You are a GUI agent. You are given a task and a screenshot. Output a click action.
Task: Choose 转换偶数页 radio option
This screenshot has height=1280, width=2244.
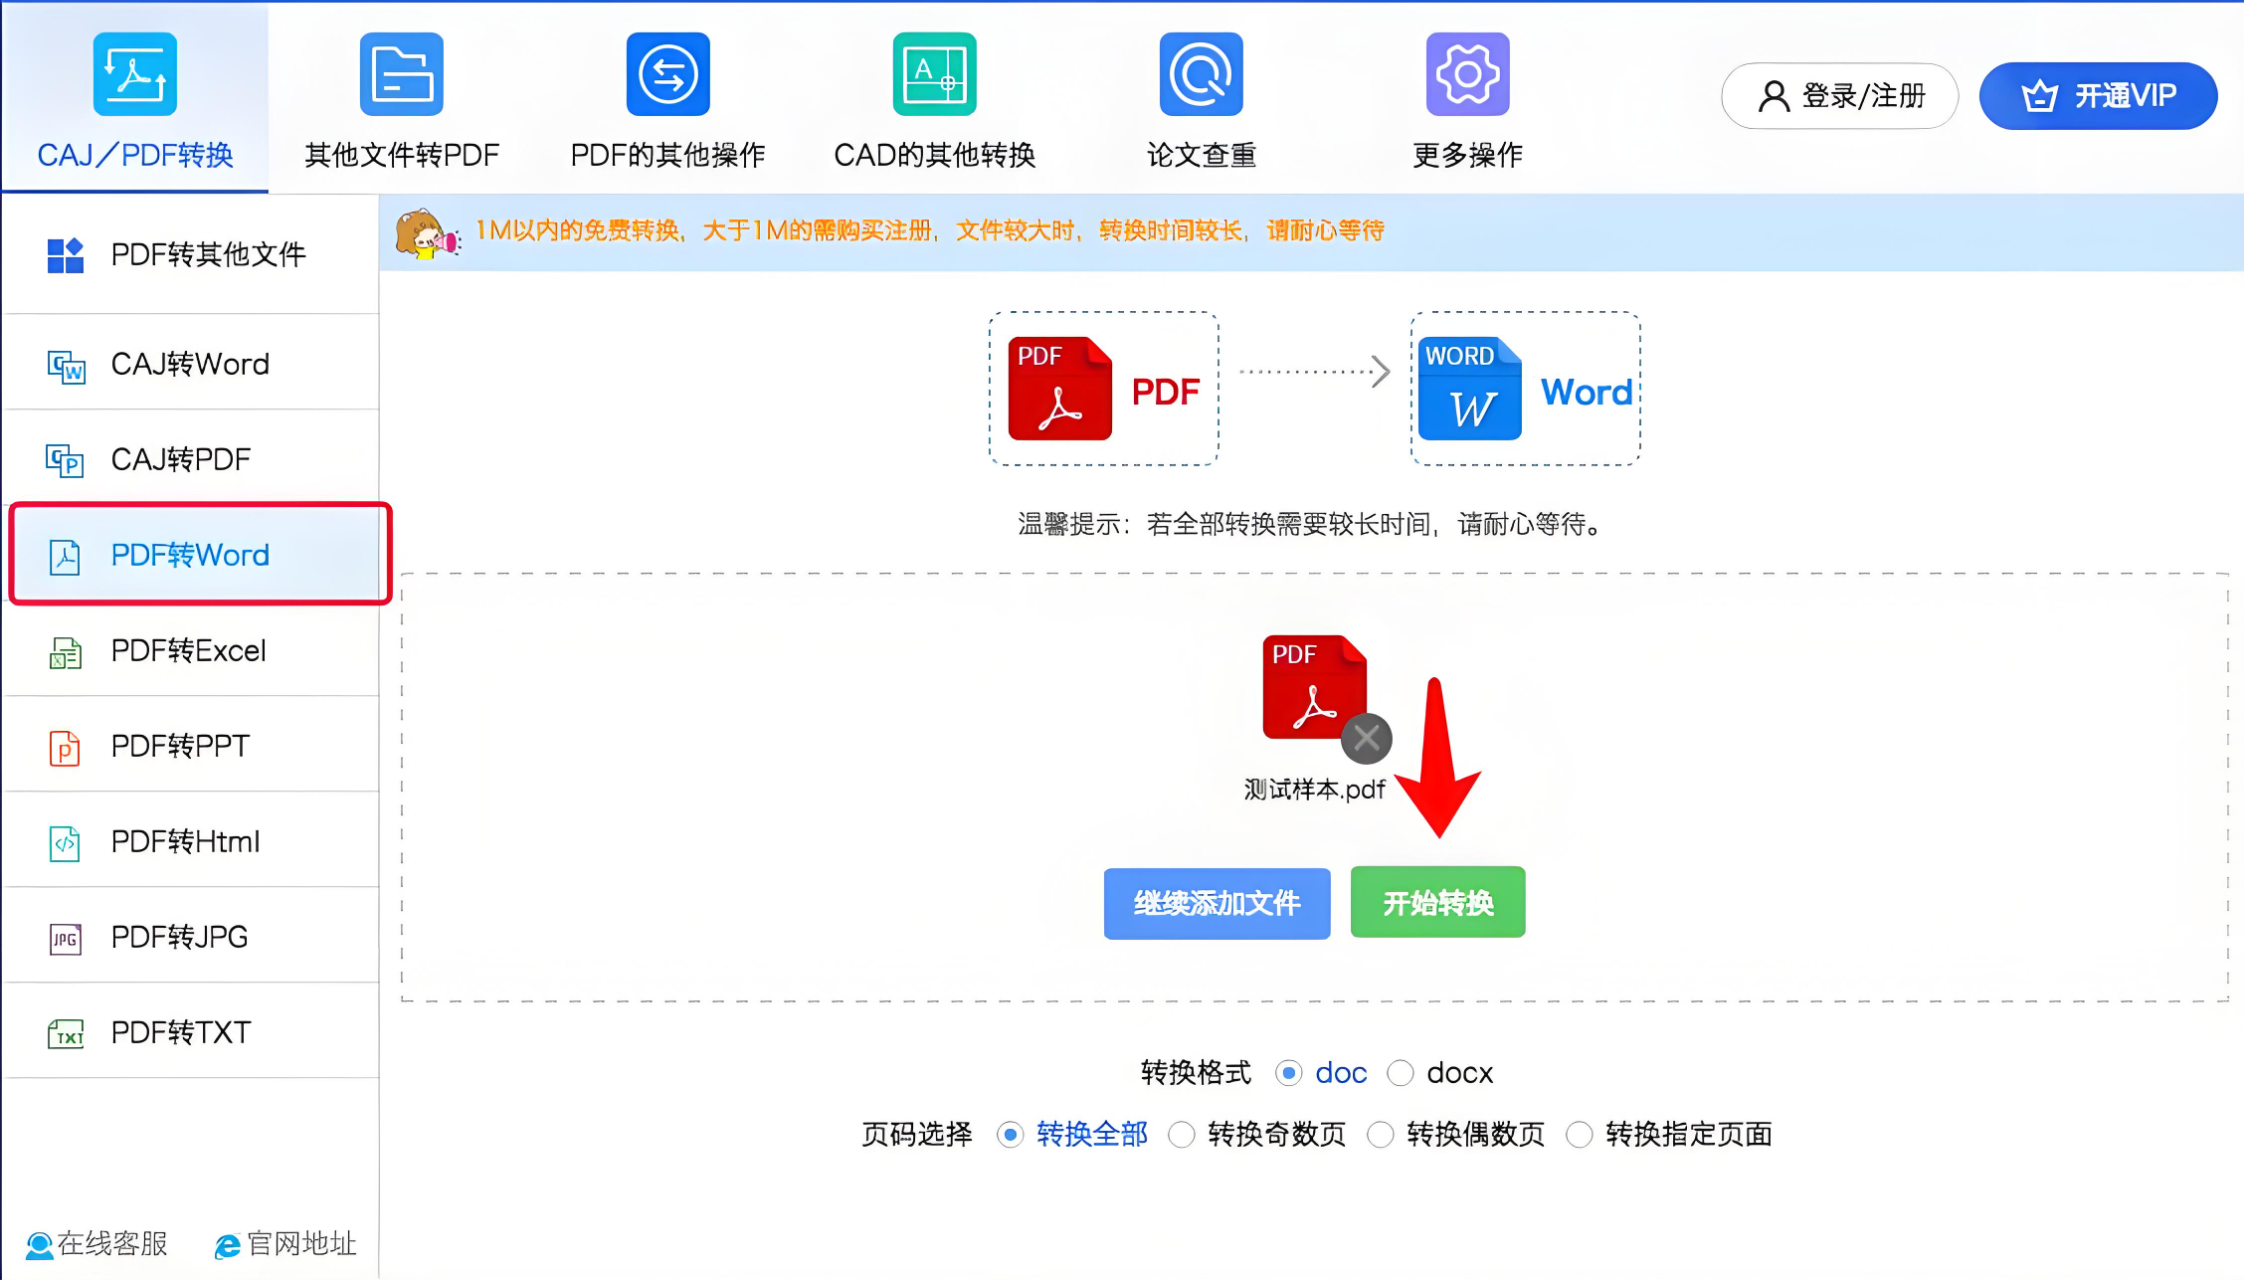click(x=1380, y=1135)
